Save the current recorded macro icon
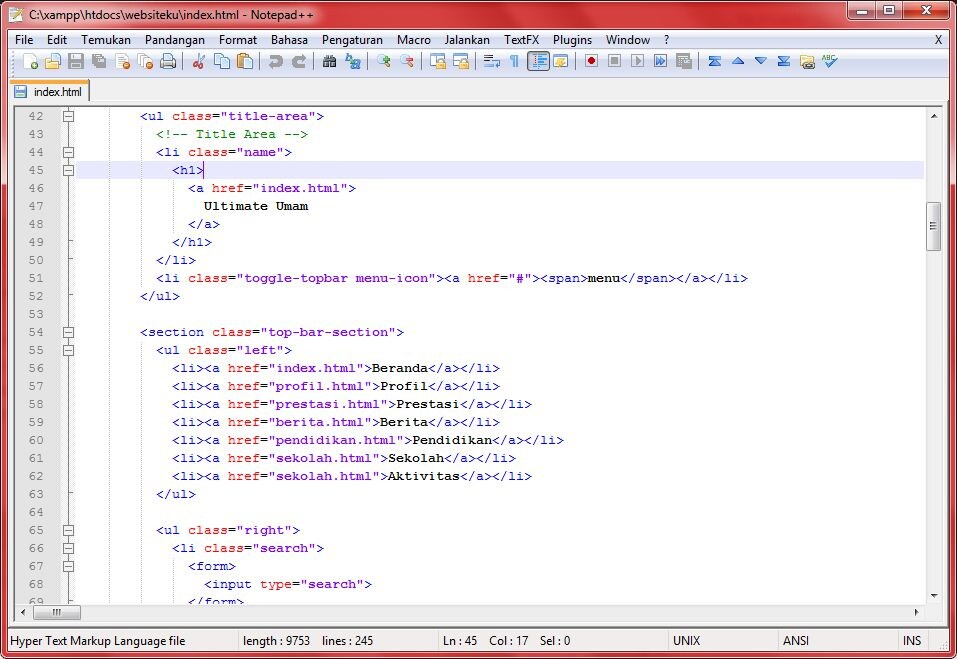This screenshot has height=659, width=957. pyautogui.click(x=684, y=61)
